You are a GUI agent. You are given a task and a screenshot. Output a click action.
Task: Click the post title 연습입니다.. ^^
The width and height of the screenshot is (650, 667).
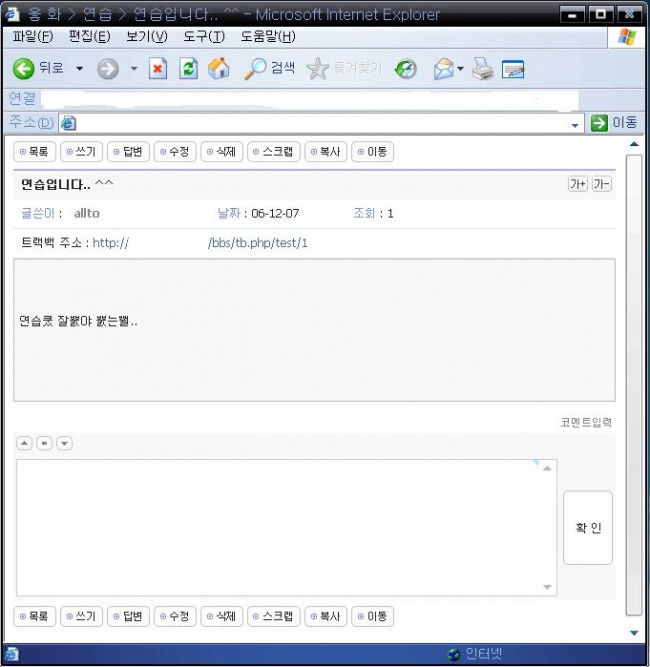67,184
